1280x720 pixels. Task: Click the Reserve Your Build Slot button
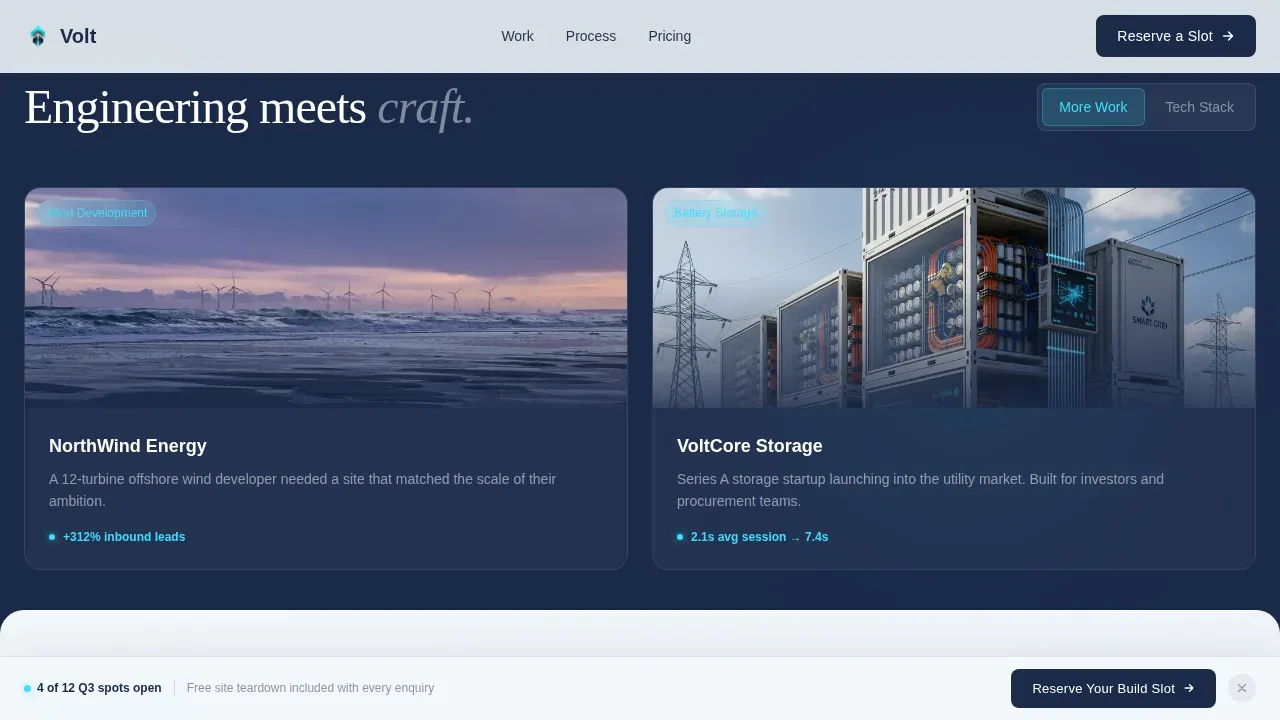coord(1113,688)
